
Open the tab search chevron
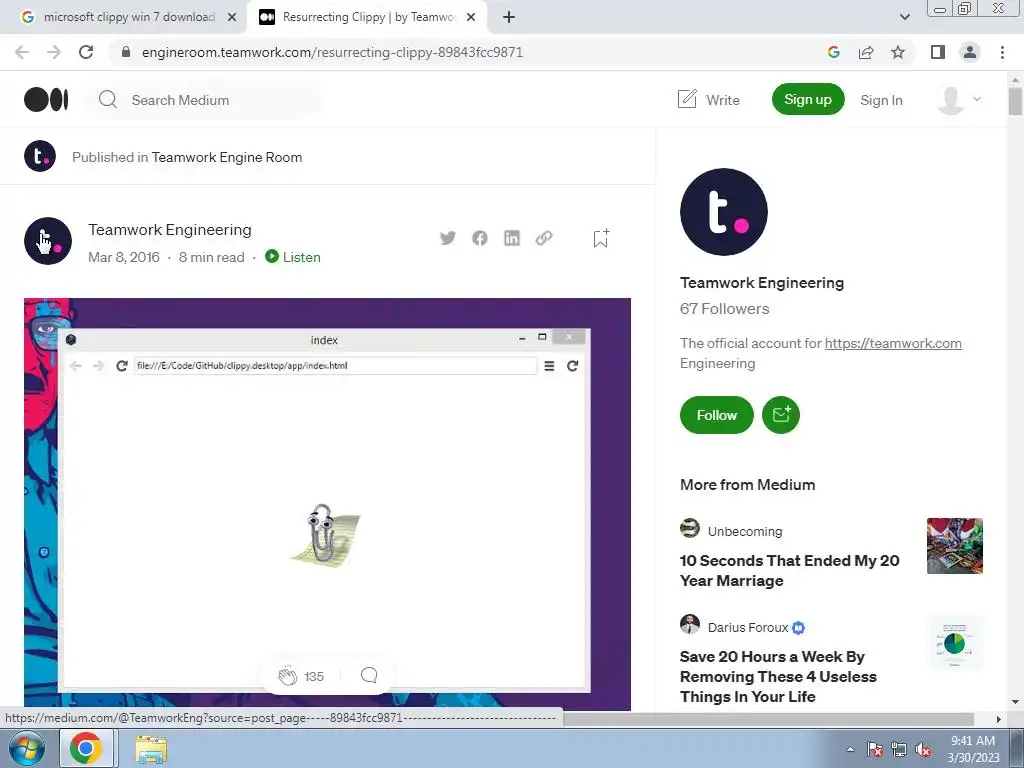click(x=904, y=17)
